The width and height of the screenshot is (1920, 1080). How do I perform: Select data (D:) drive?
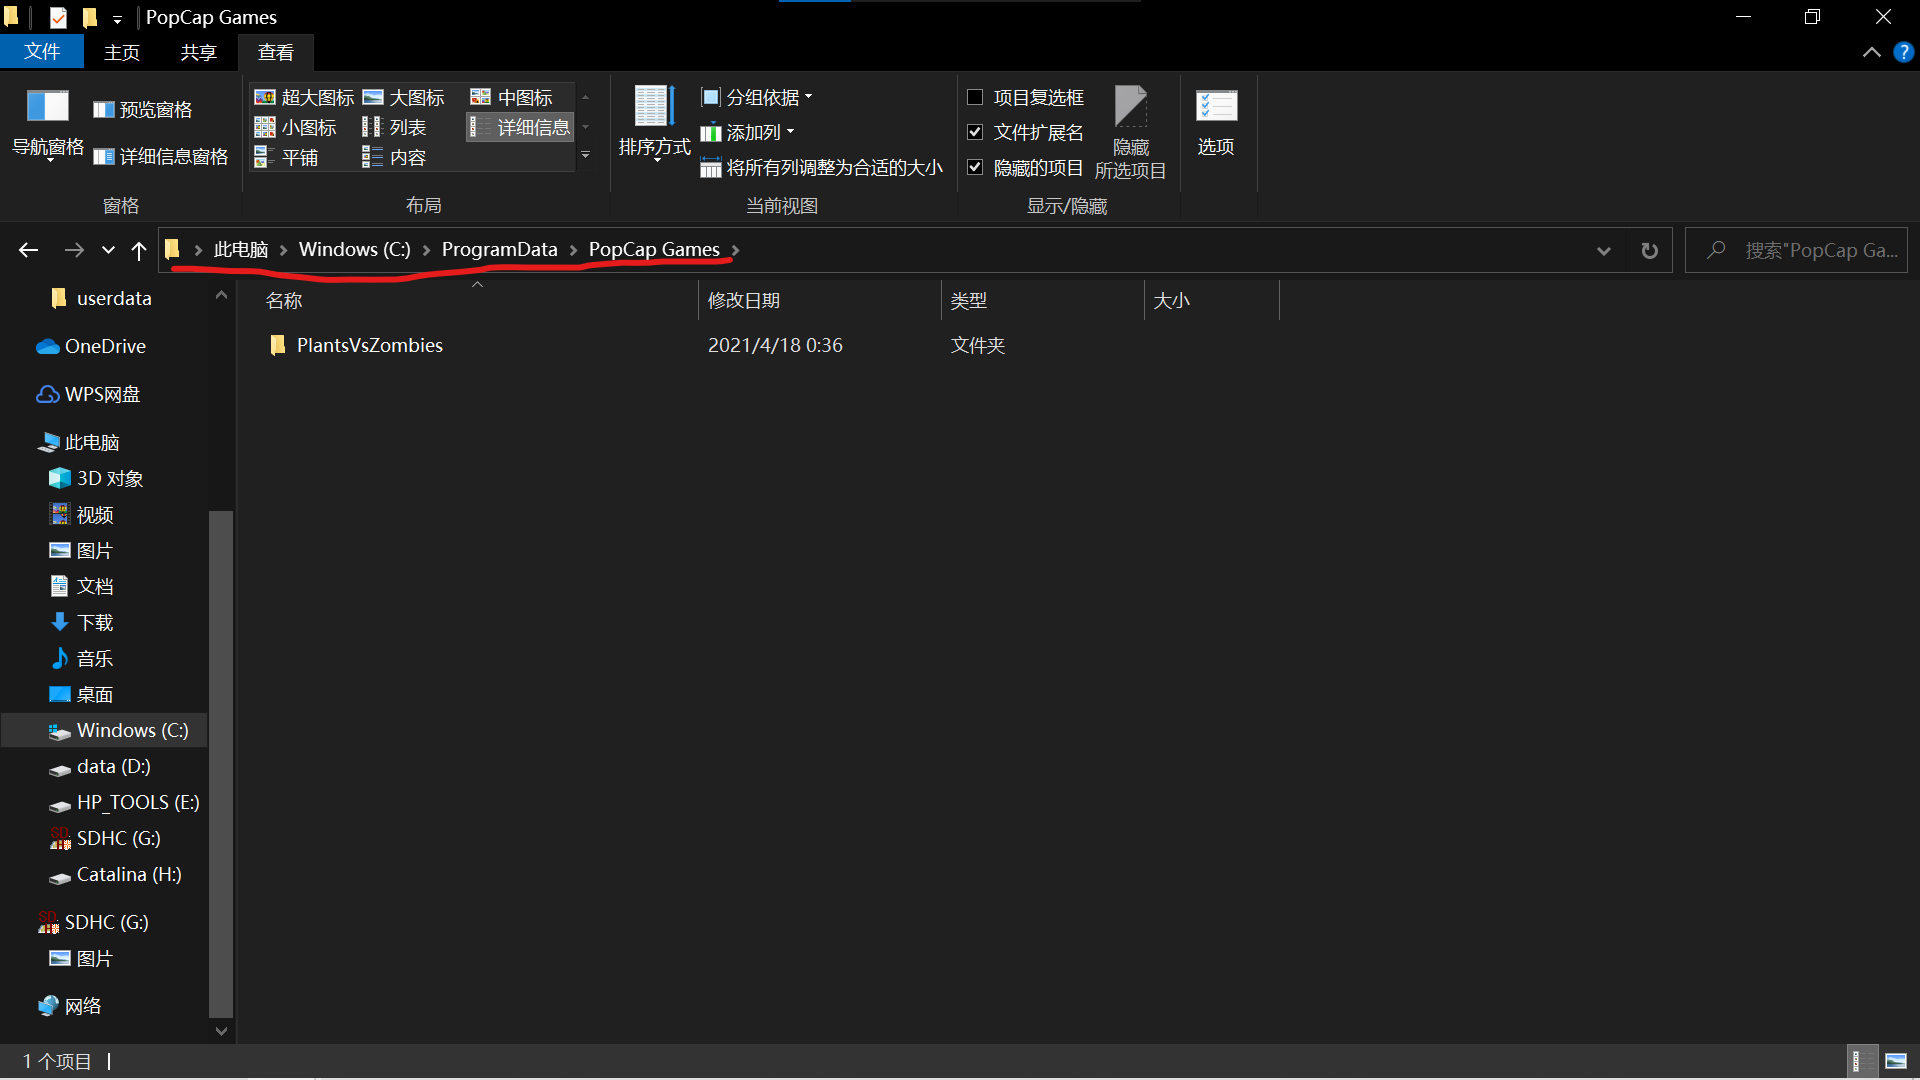pyautogui.click(x=100, y=766)
